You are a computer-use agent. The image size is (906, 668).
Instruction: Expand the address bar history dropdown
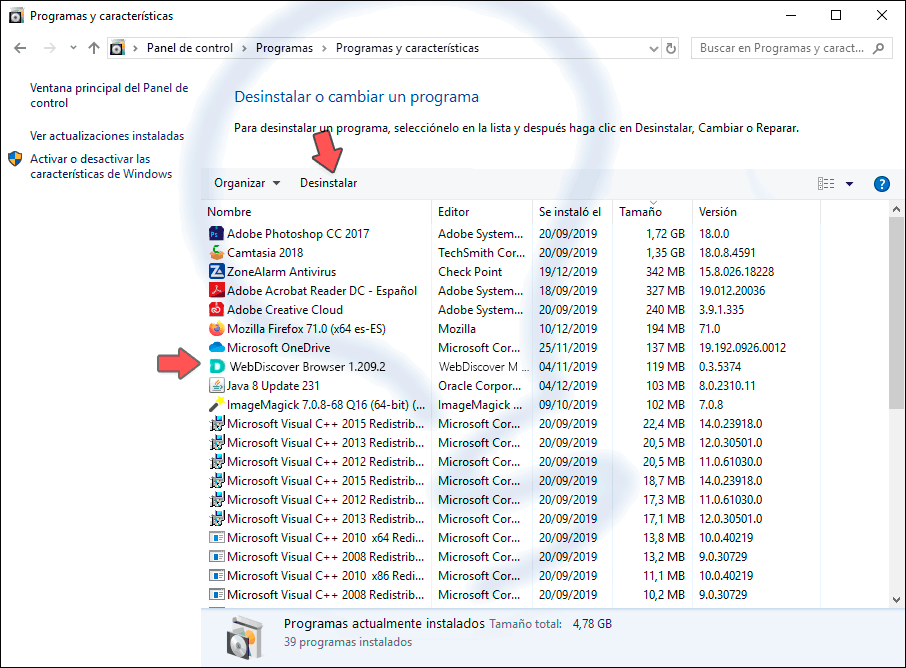653,49
